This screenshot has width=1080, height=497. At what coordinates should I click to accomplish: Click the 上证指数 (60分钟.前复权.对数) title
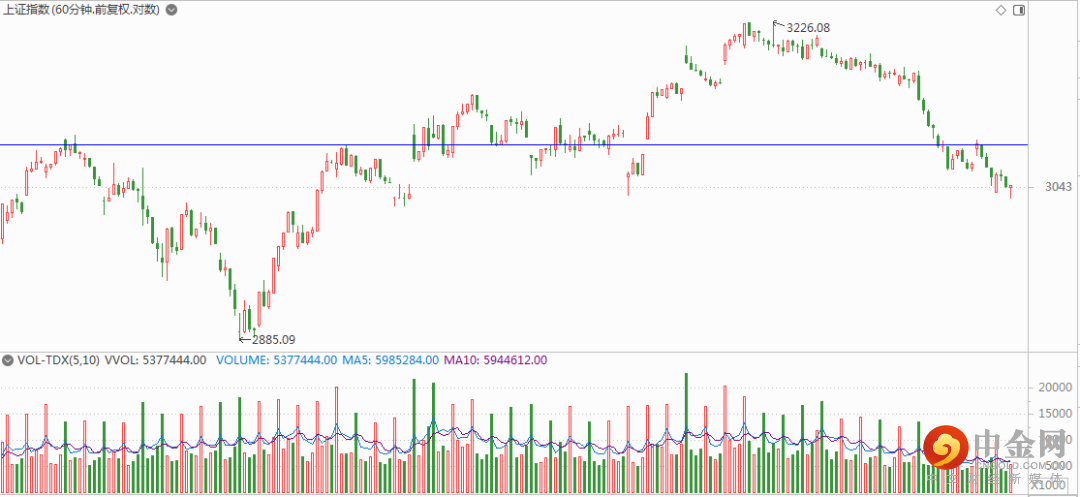pos(82,9)
